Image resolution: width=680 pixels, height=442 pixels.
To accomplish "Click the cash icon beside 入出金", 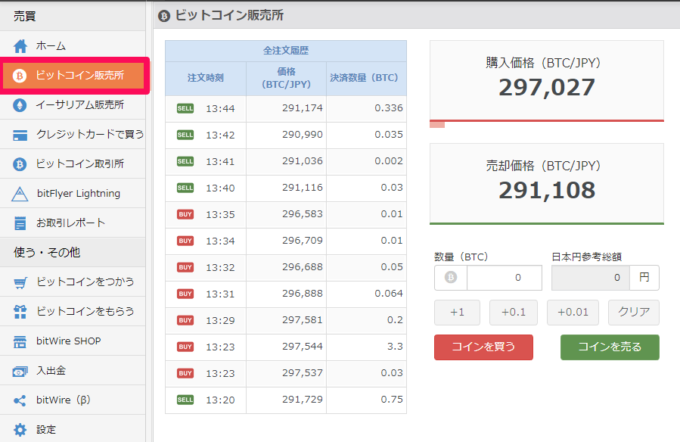I will point(20,371).
